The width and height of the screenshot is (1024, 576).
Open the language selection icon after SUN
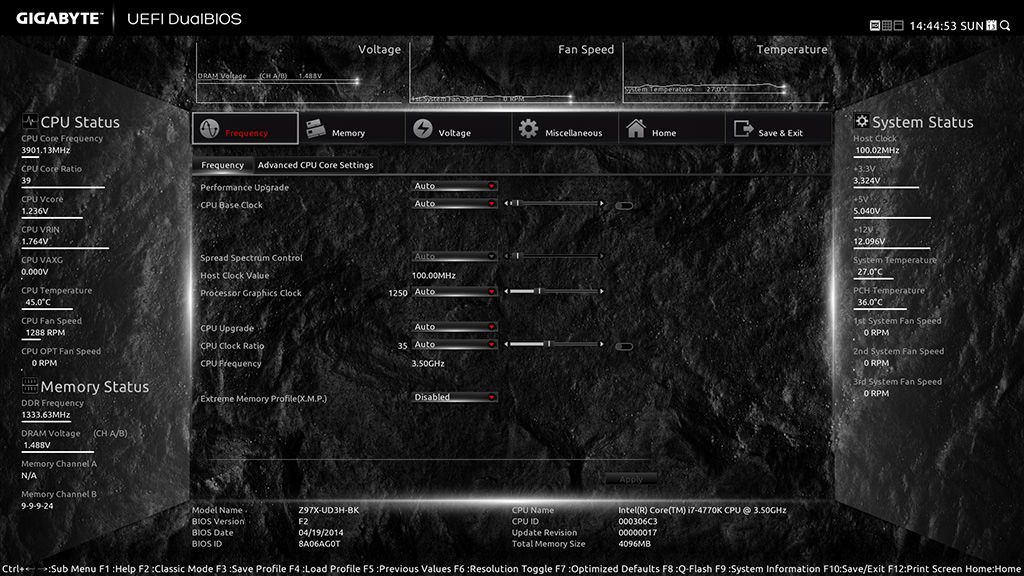click(991, 25)
